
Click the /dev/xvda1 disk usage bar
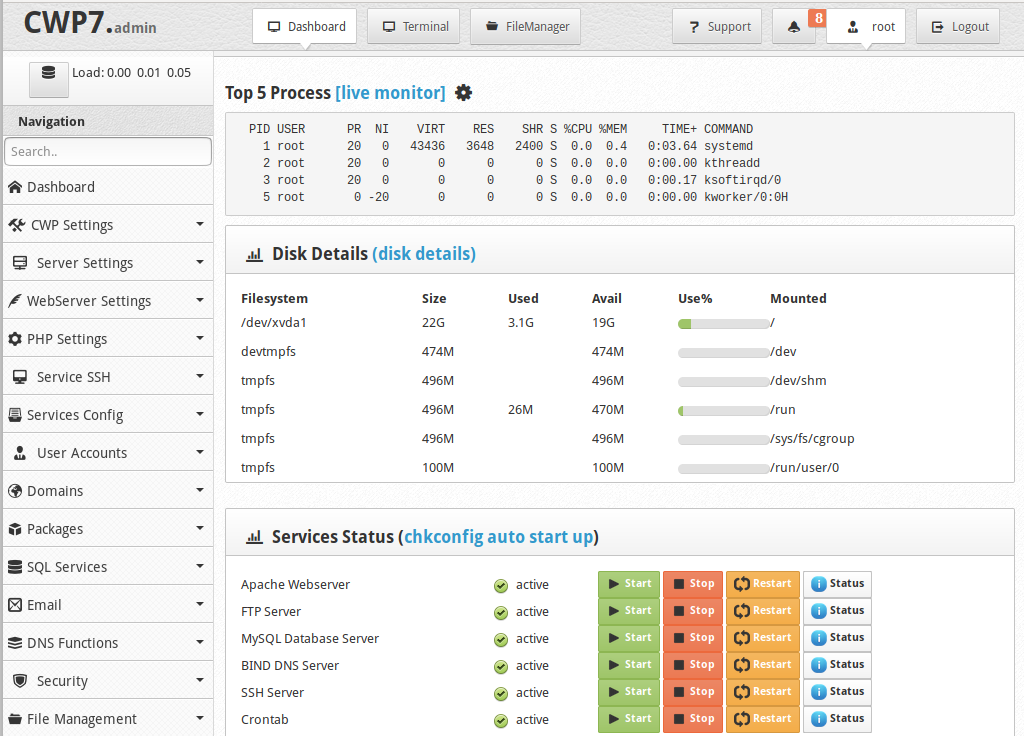[x=724, y=323]
